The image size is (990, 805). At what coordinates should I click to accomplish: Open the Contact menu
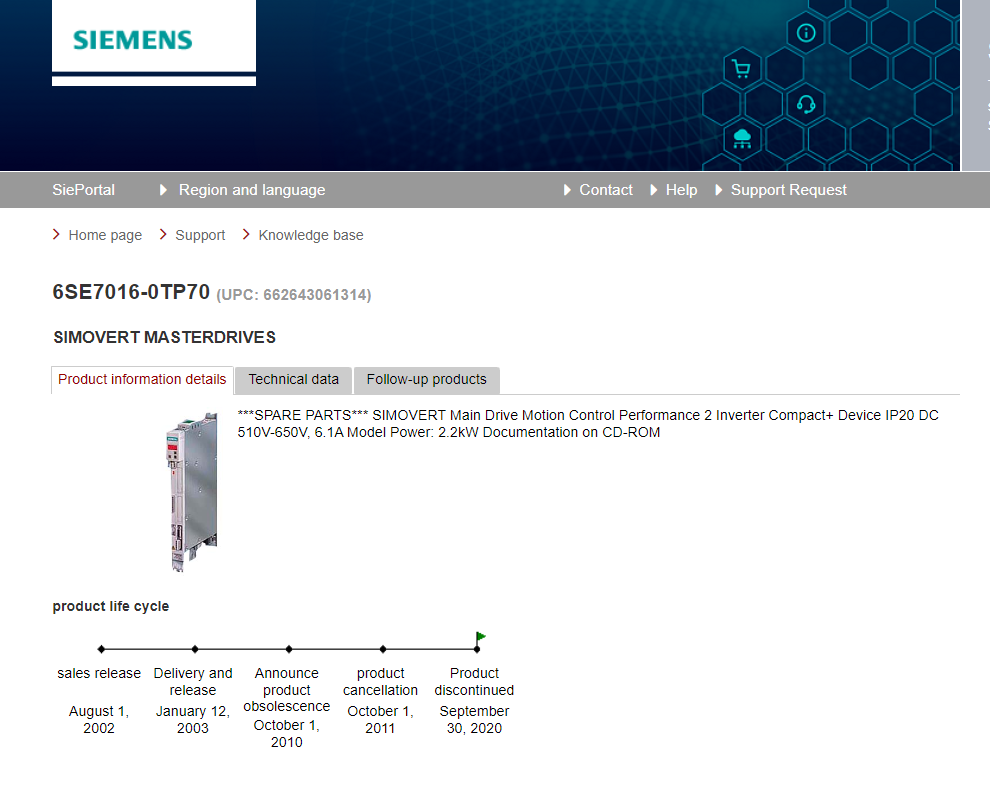pyautogui.click(x=605, y=190)
